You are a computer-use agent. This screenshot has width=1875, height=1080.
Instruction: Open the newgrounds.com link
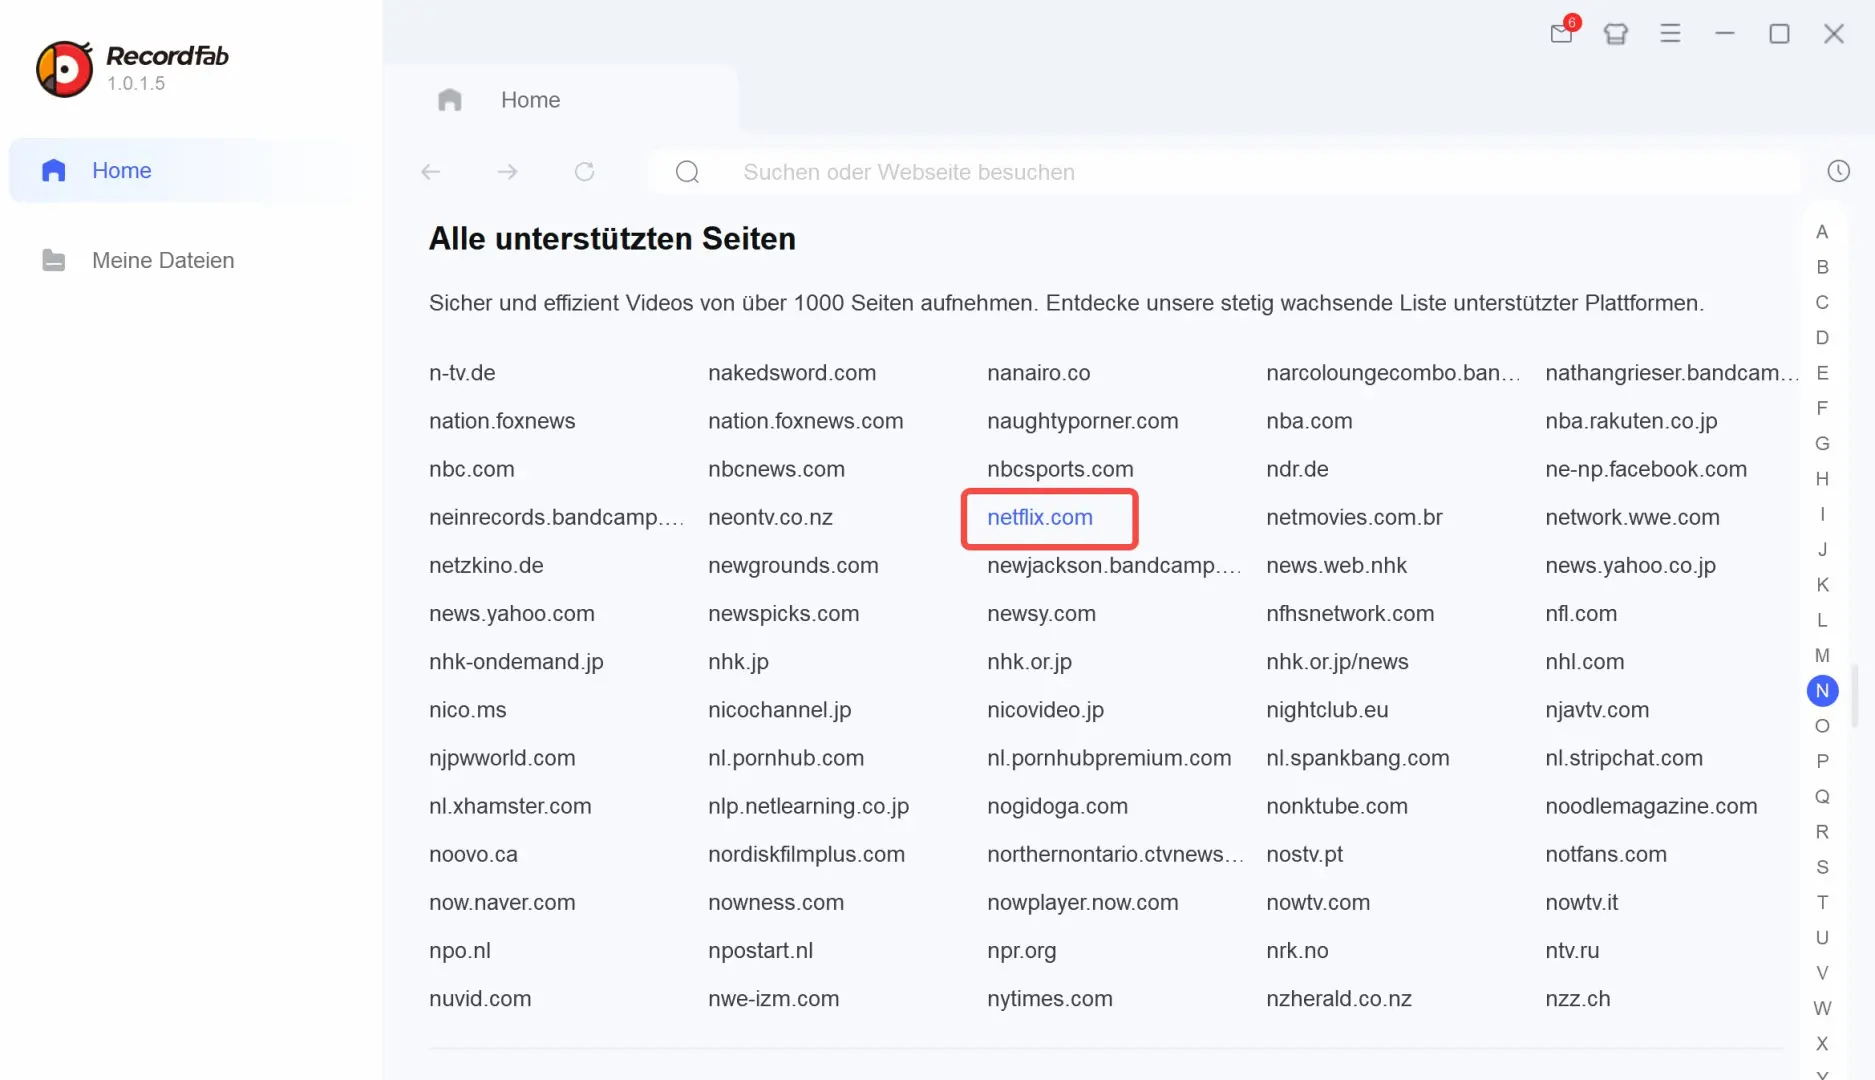(793, 565)
